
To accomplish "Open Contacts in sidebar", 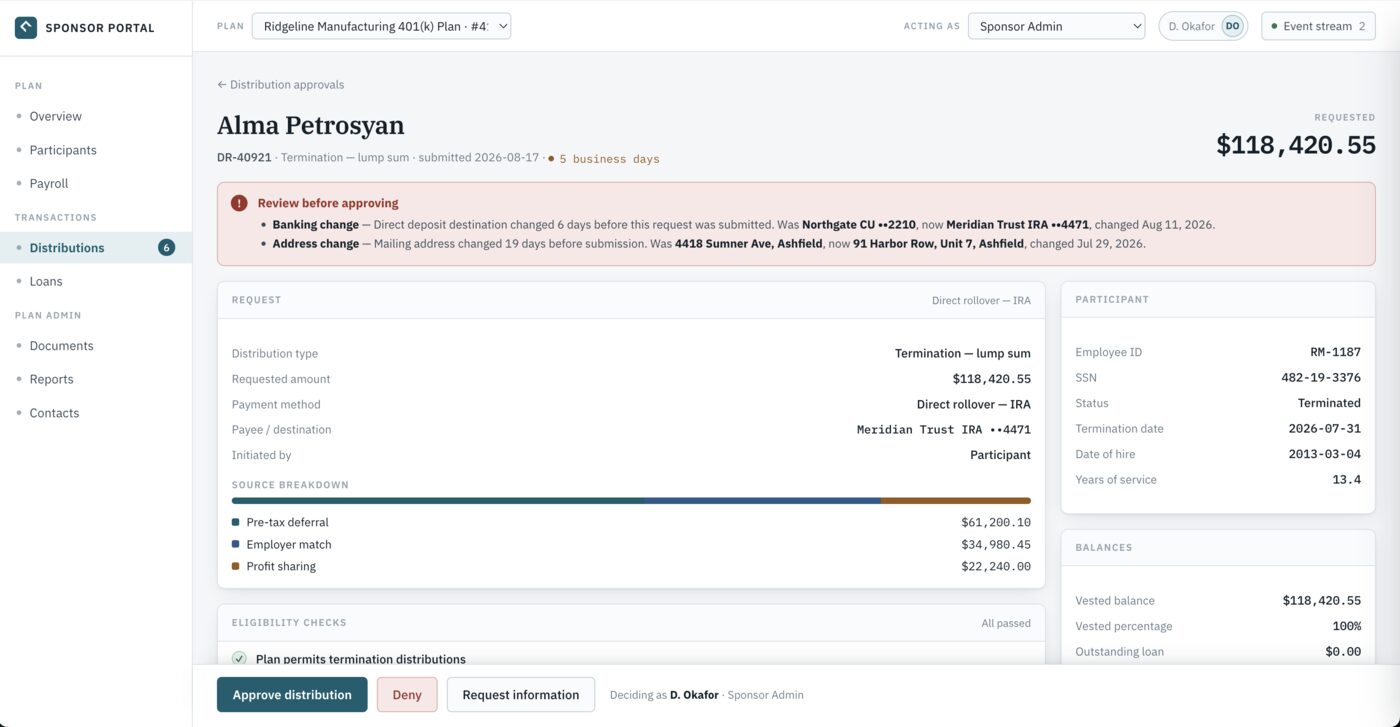I will coord(96,412).
